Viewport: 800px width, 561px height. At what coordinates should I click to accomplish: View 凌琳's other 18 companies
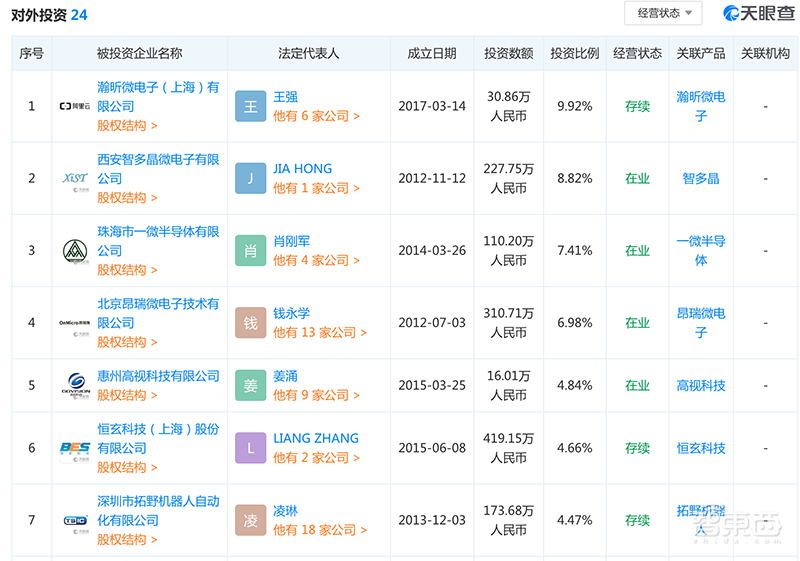point(316,530)
